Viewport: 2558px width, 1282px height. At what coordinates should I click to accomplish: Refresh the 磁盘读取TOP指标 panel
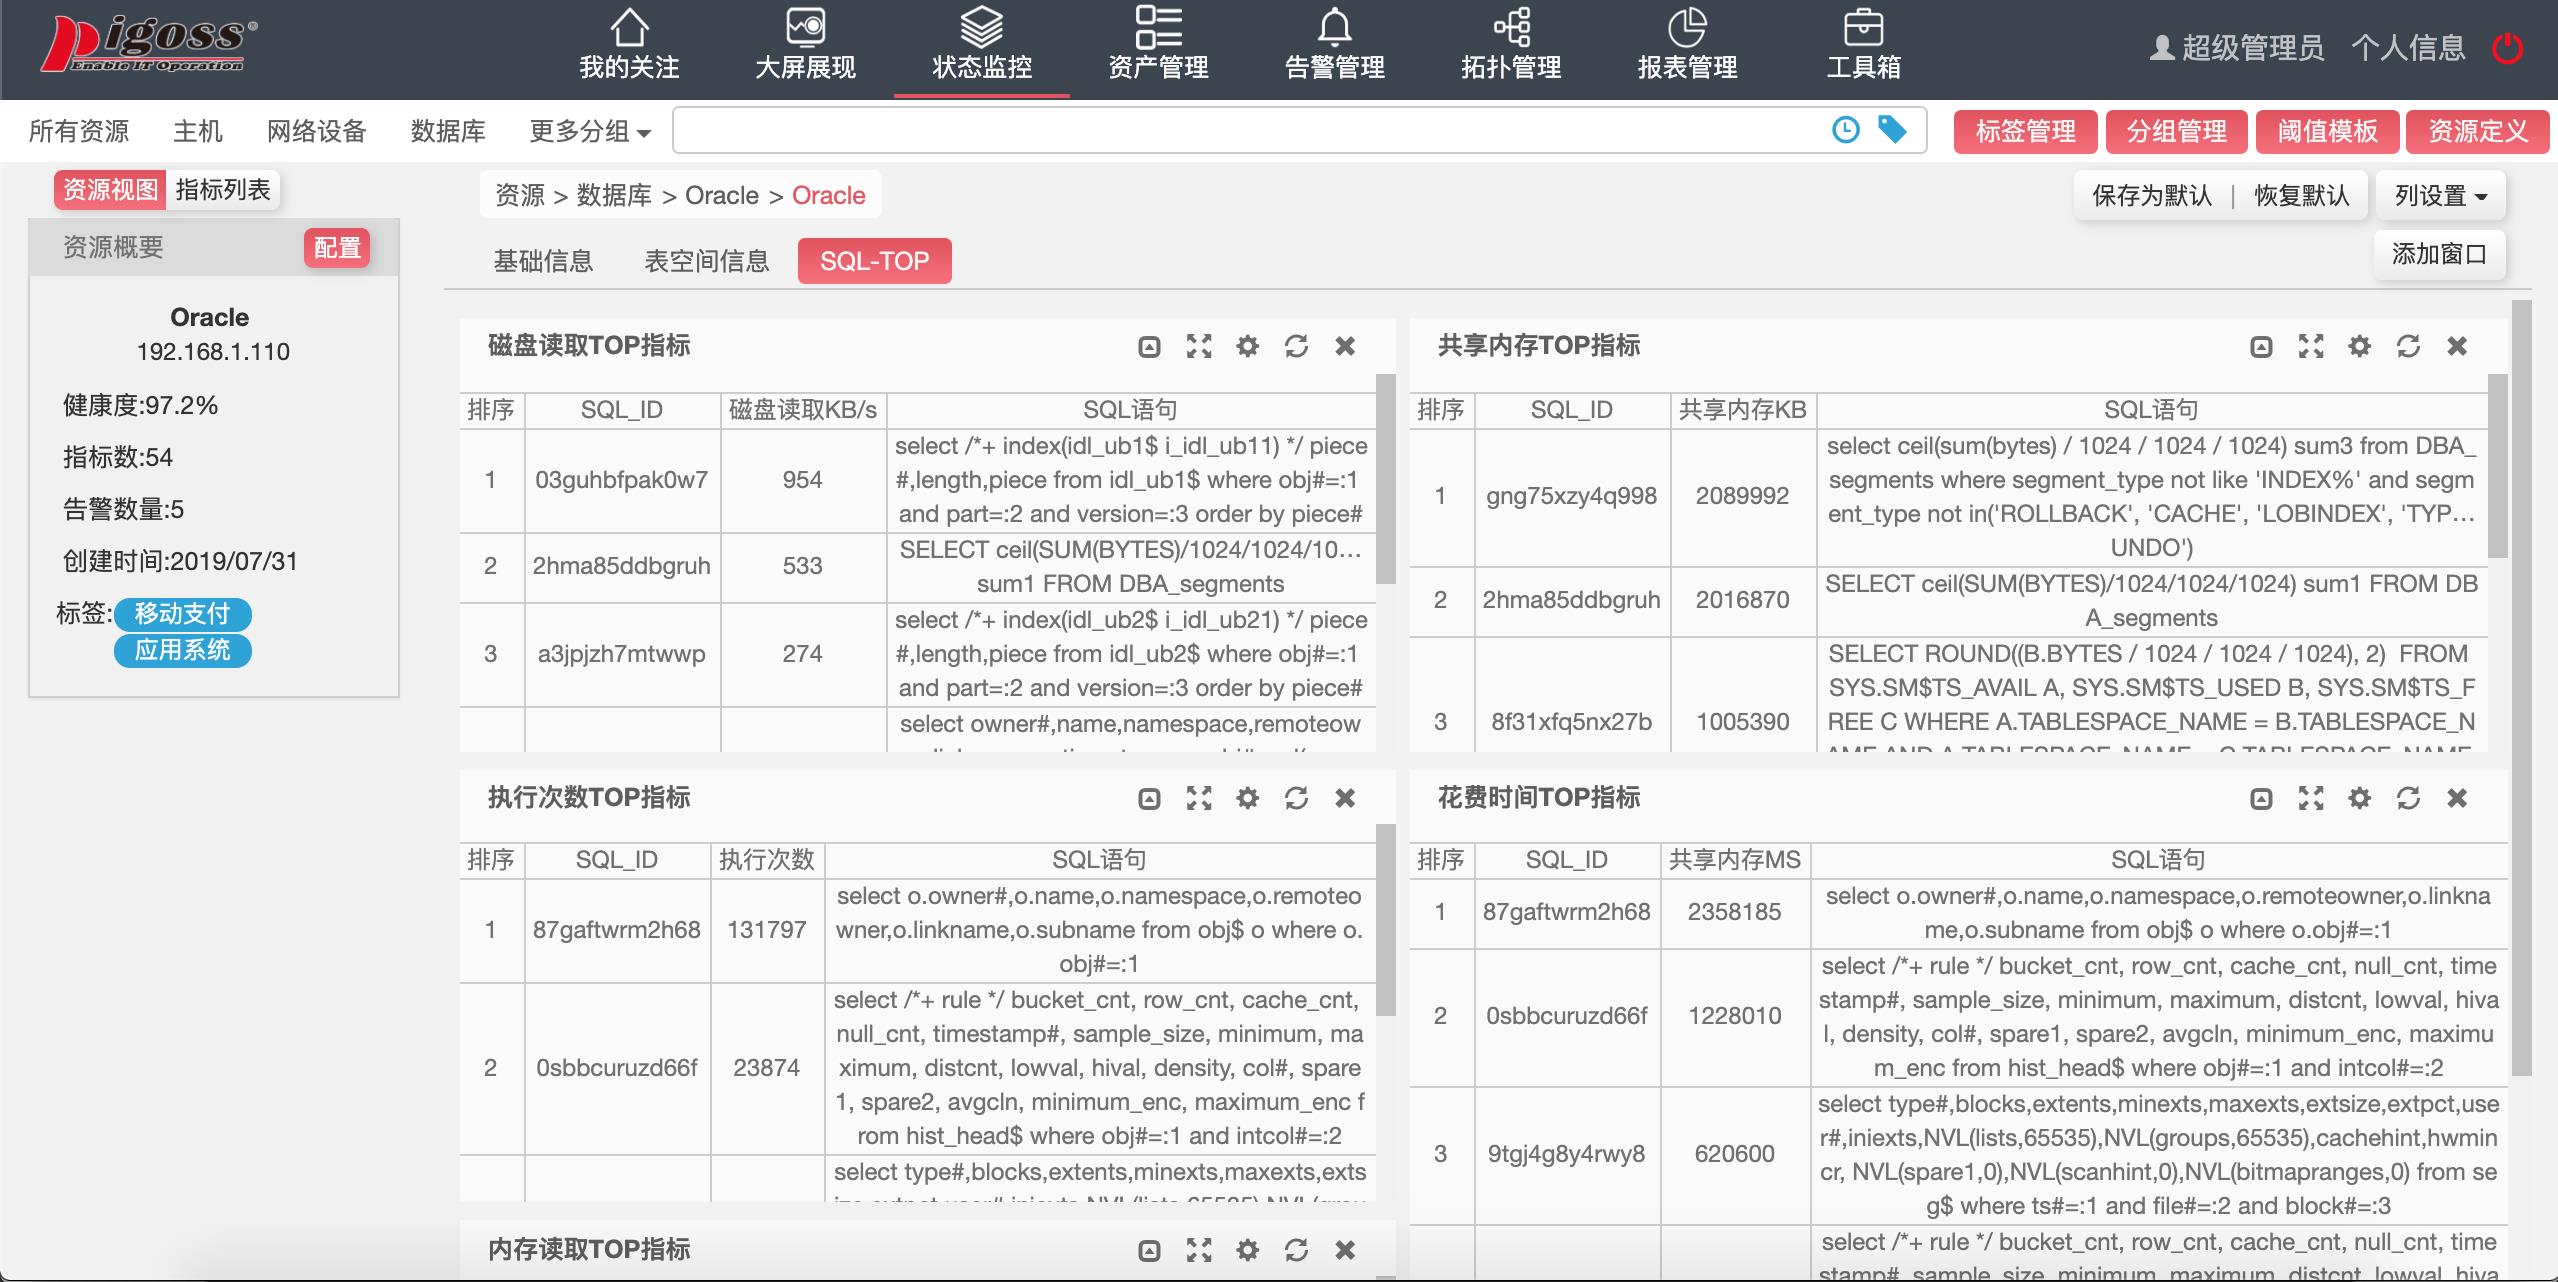click(x=1296, y=346)
